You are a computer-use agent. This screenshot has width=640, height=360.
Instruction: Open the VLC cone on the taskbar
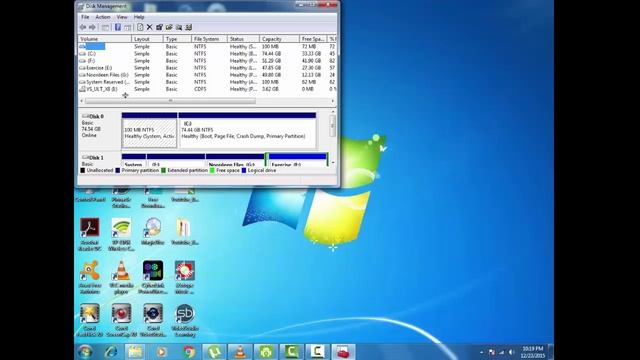[240, 351]
